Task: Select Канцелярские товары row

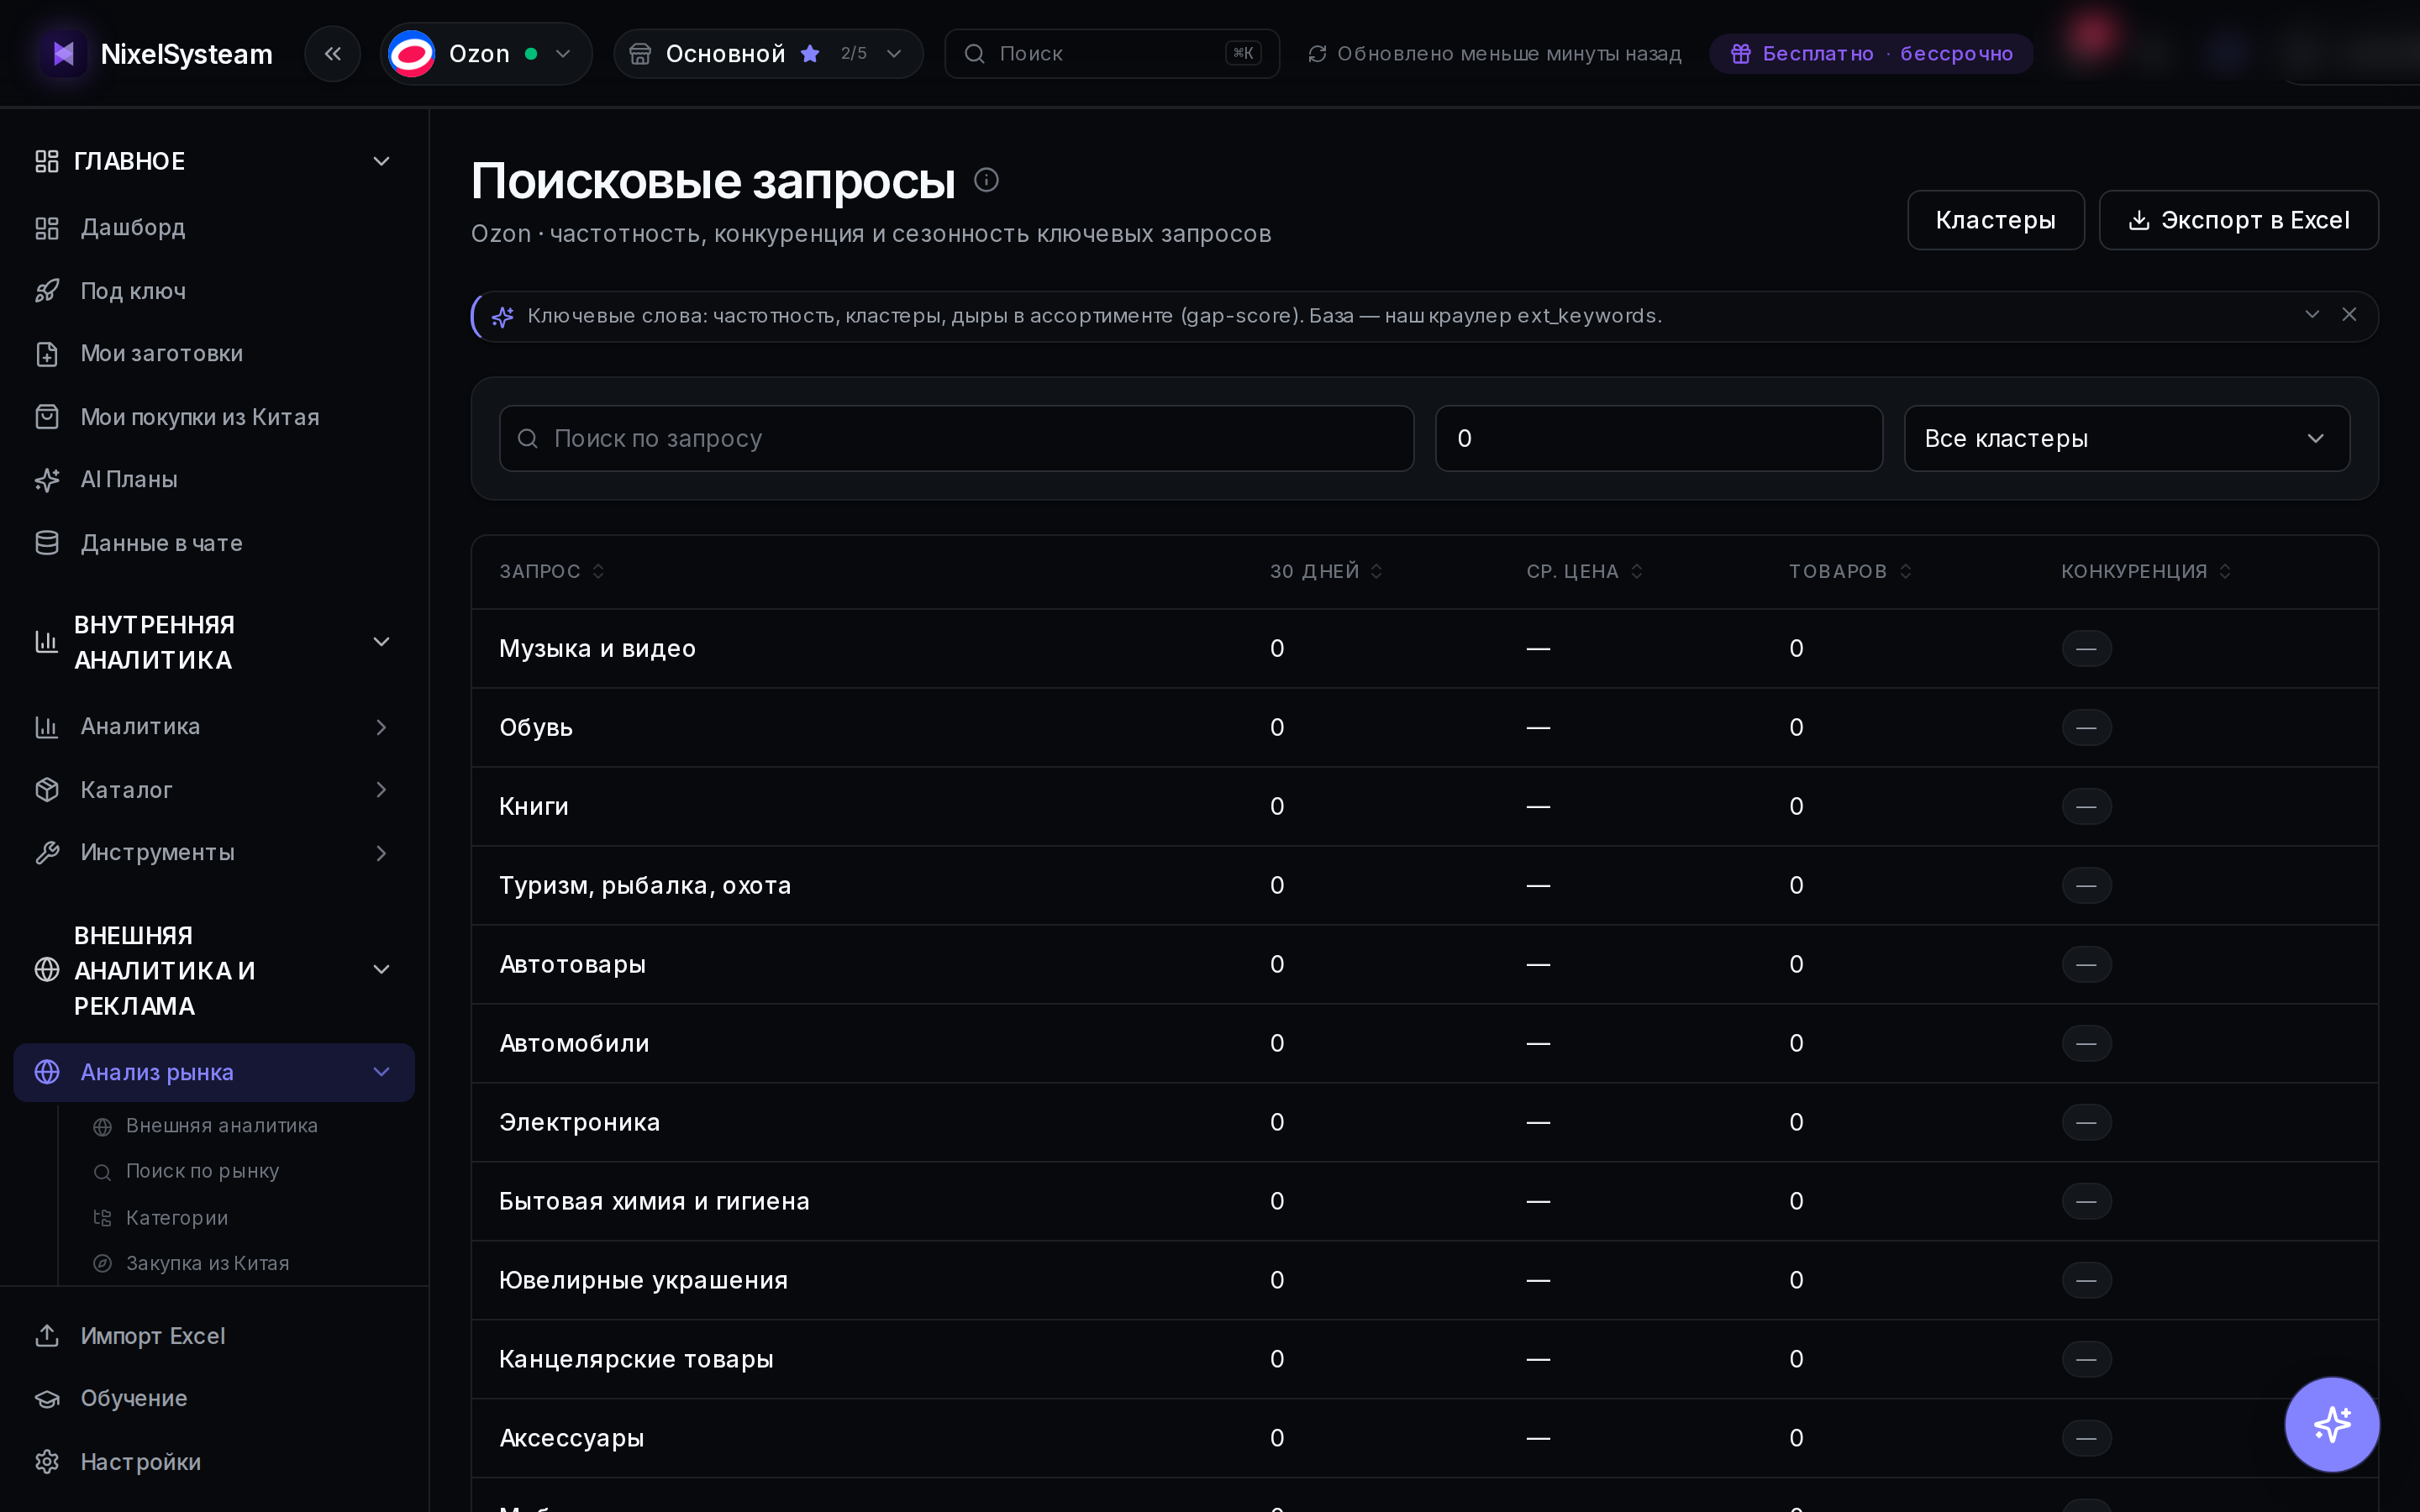Action: pos(1424,1360)
